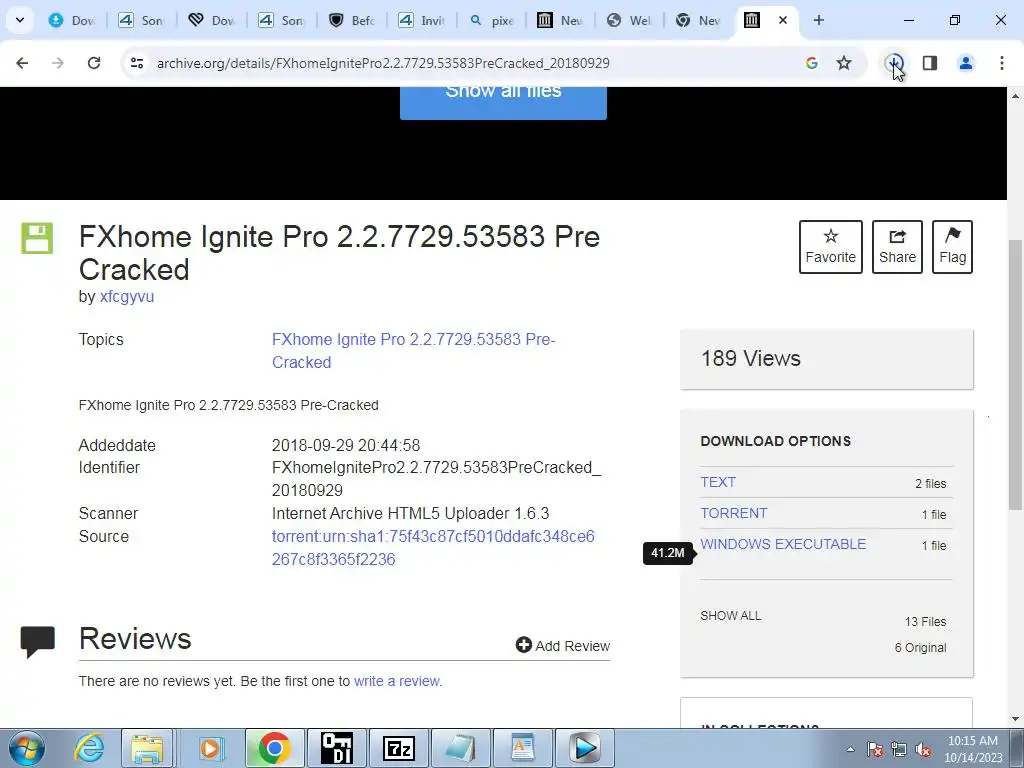Flag this item with the Flag button
Image resolution: width=1024 pixels, height=768 pixels.
(x=952, y=247)
